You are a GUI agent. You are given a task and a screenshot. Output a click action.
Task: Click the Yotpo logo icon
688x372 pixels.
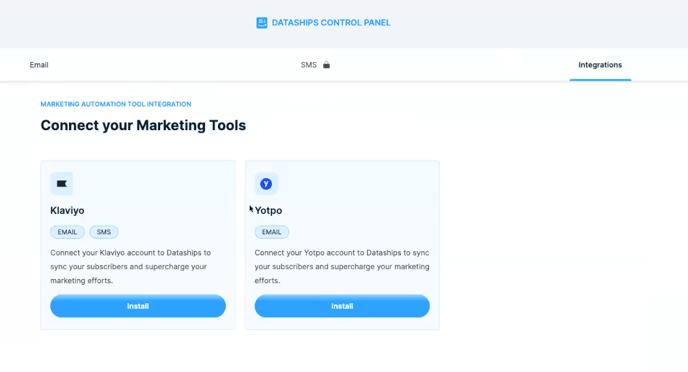point(266,184)
